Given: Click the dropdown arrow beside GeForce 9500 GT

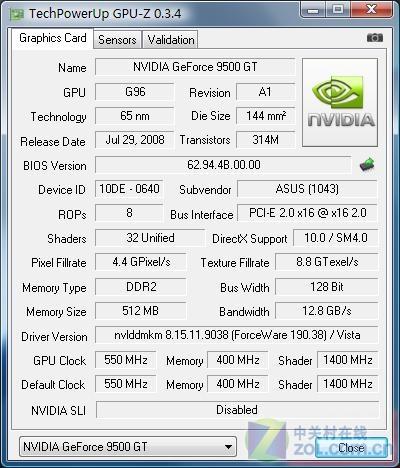Looking at the screenshot, I should tap(228, 447).
